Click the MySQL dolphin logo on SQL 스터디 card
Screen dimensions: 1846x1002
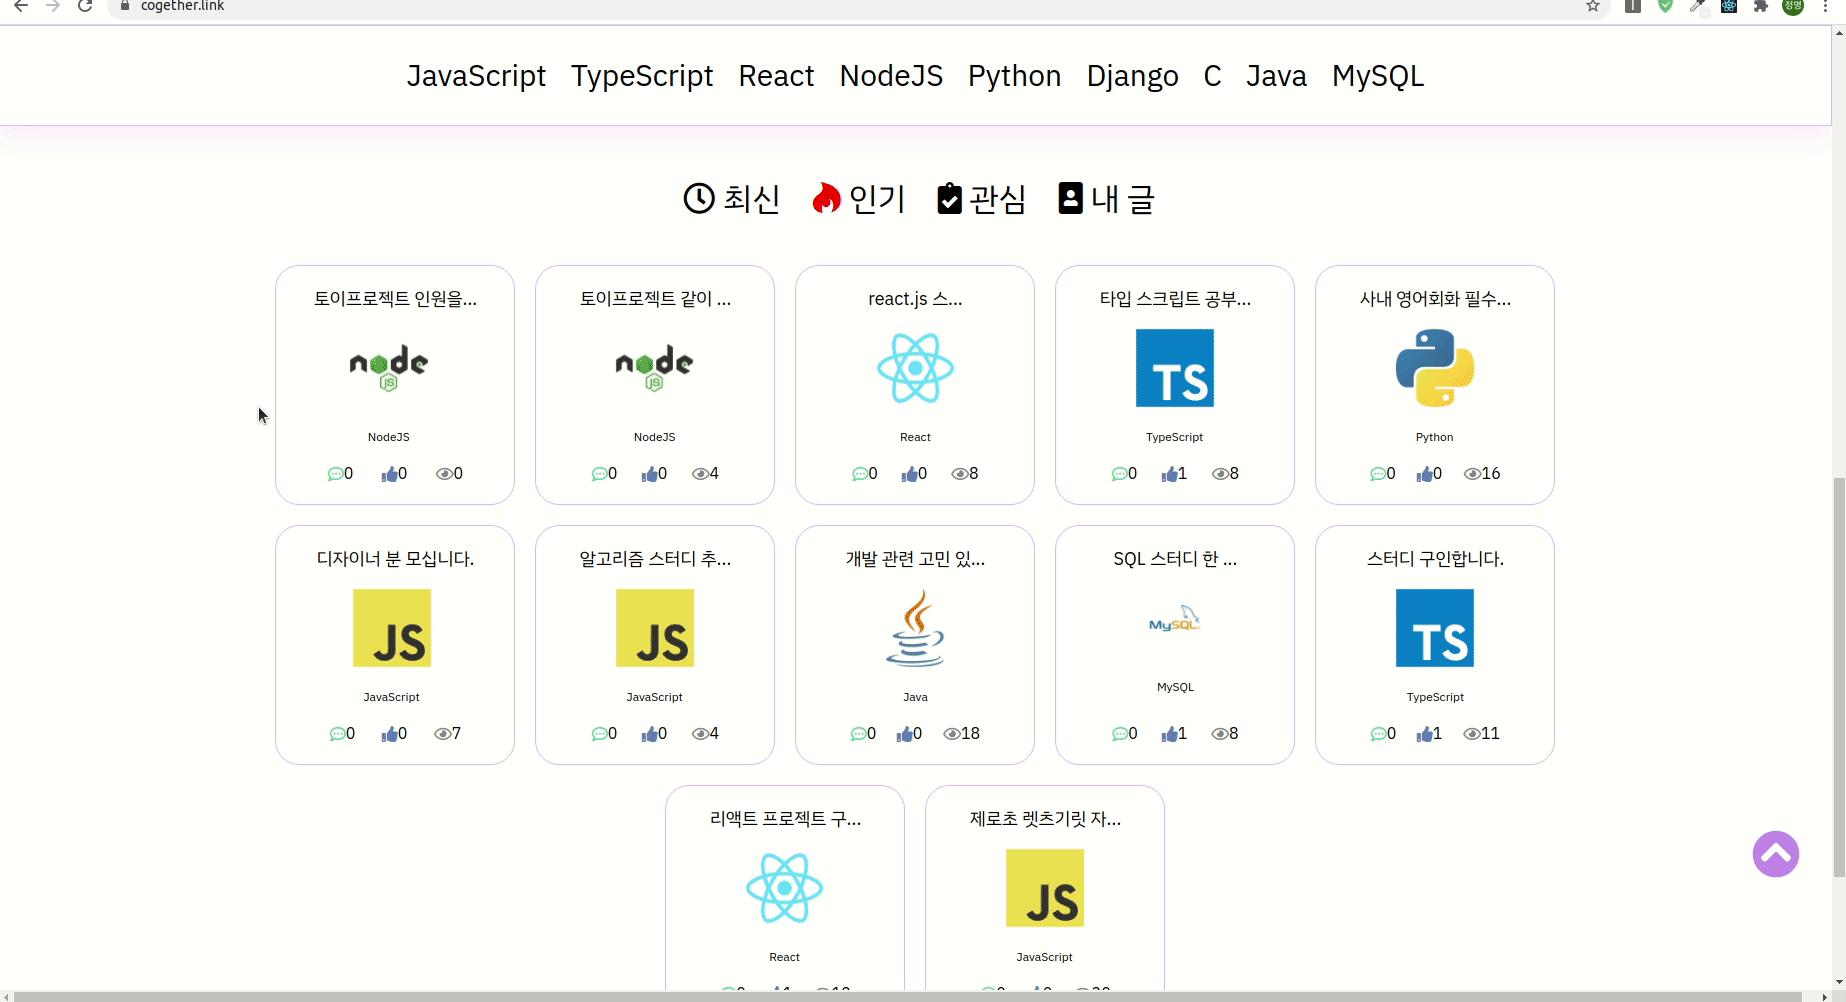(1175, 619)
